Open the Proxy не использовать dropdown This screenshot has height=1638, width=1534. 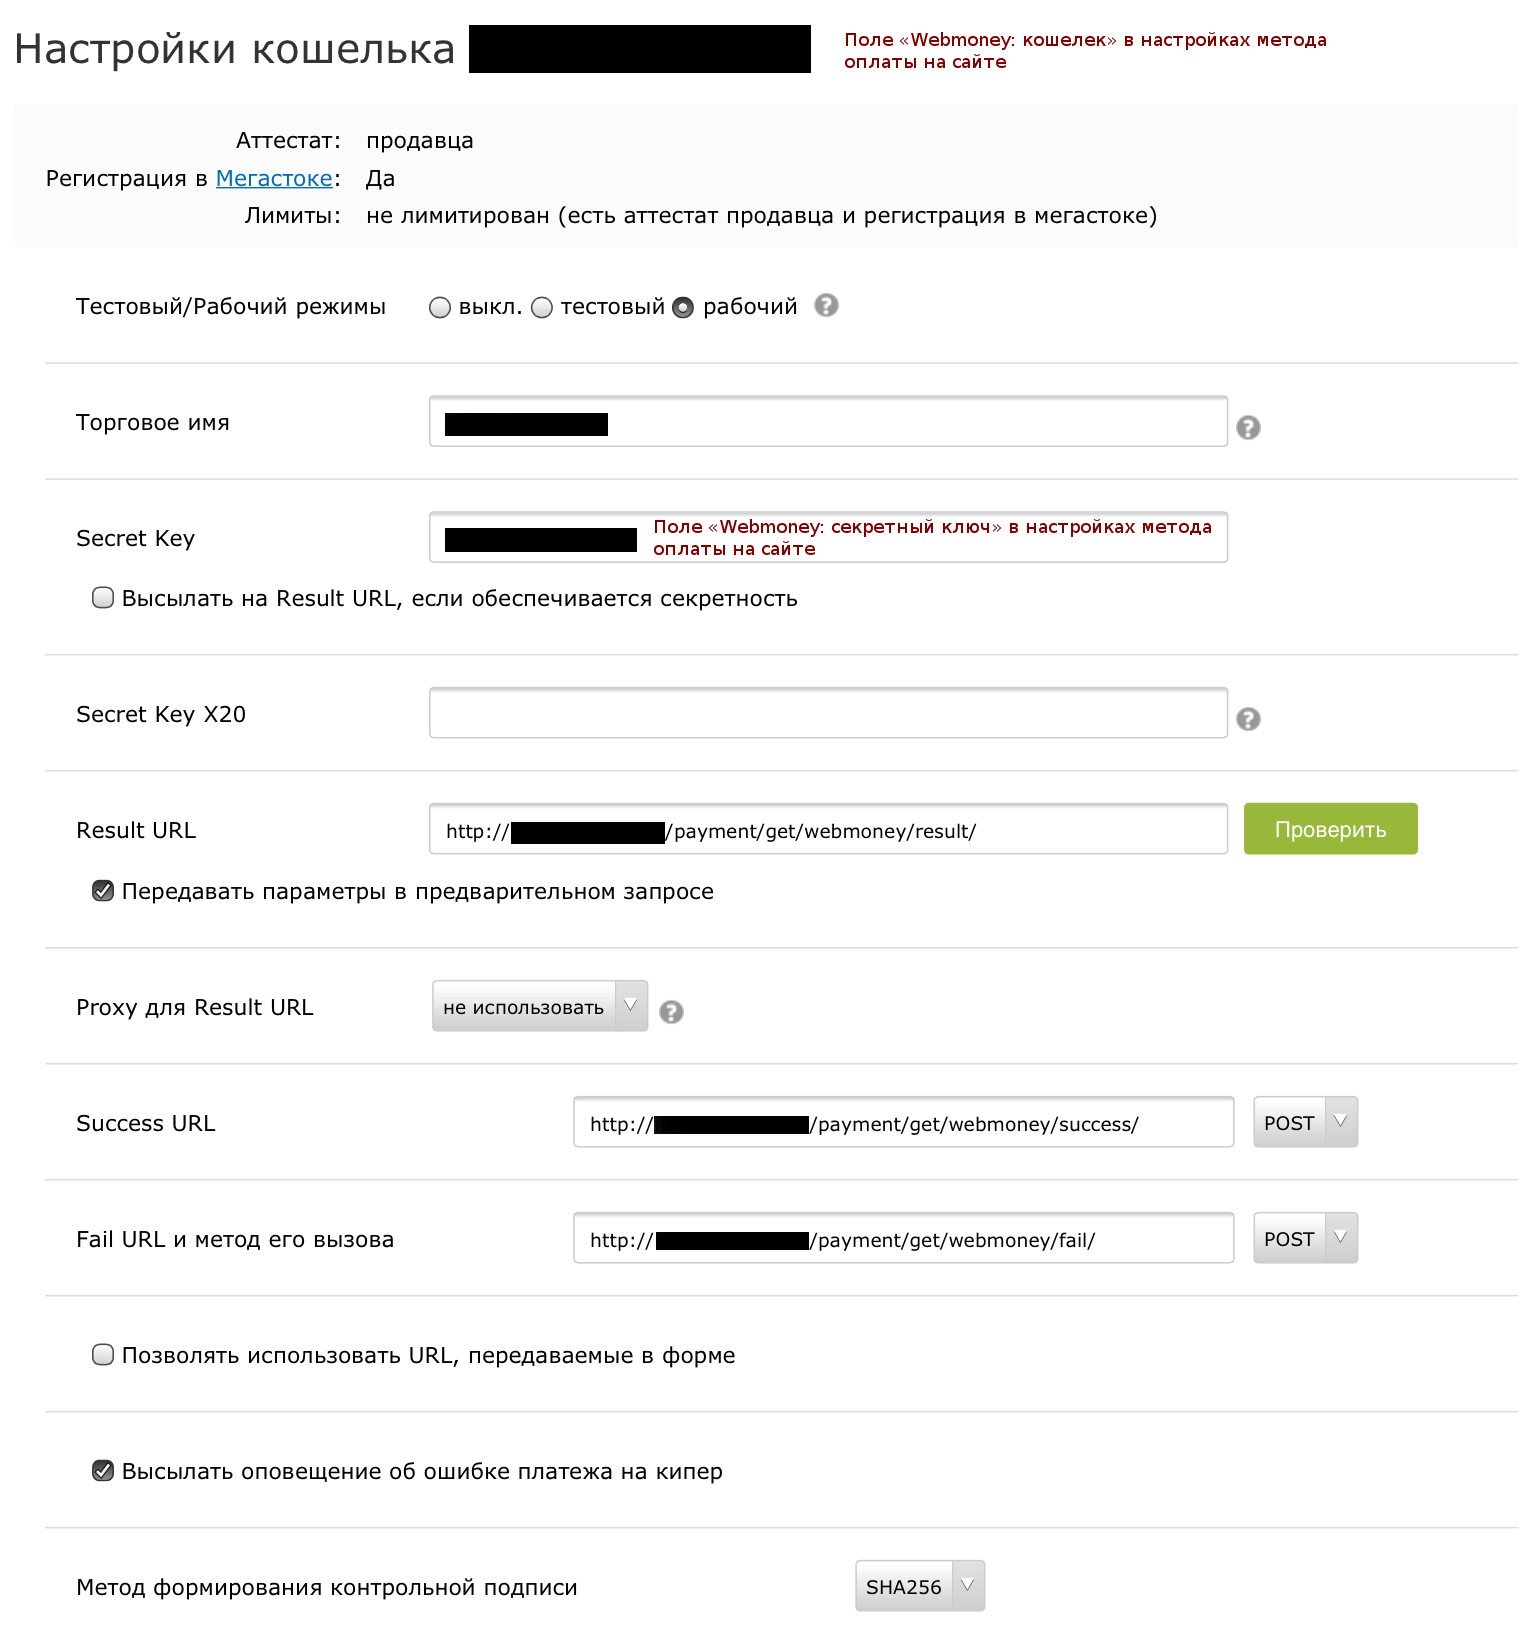coord(540,1006)
